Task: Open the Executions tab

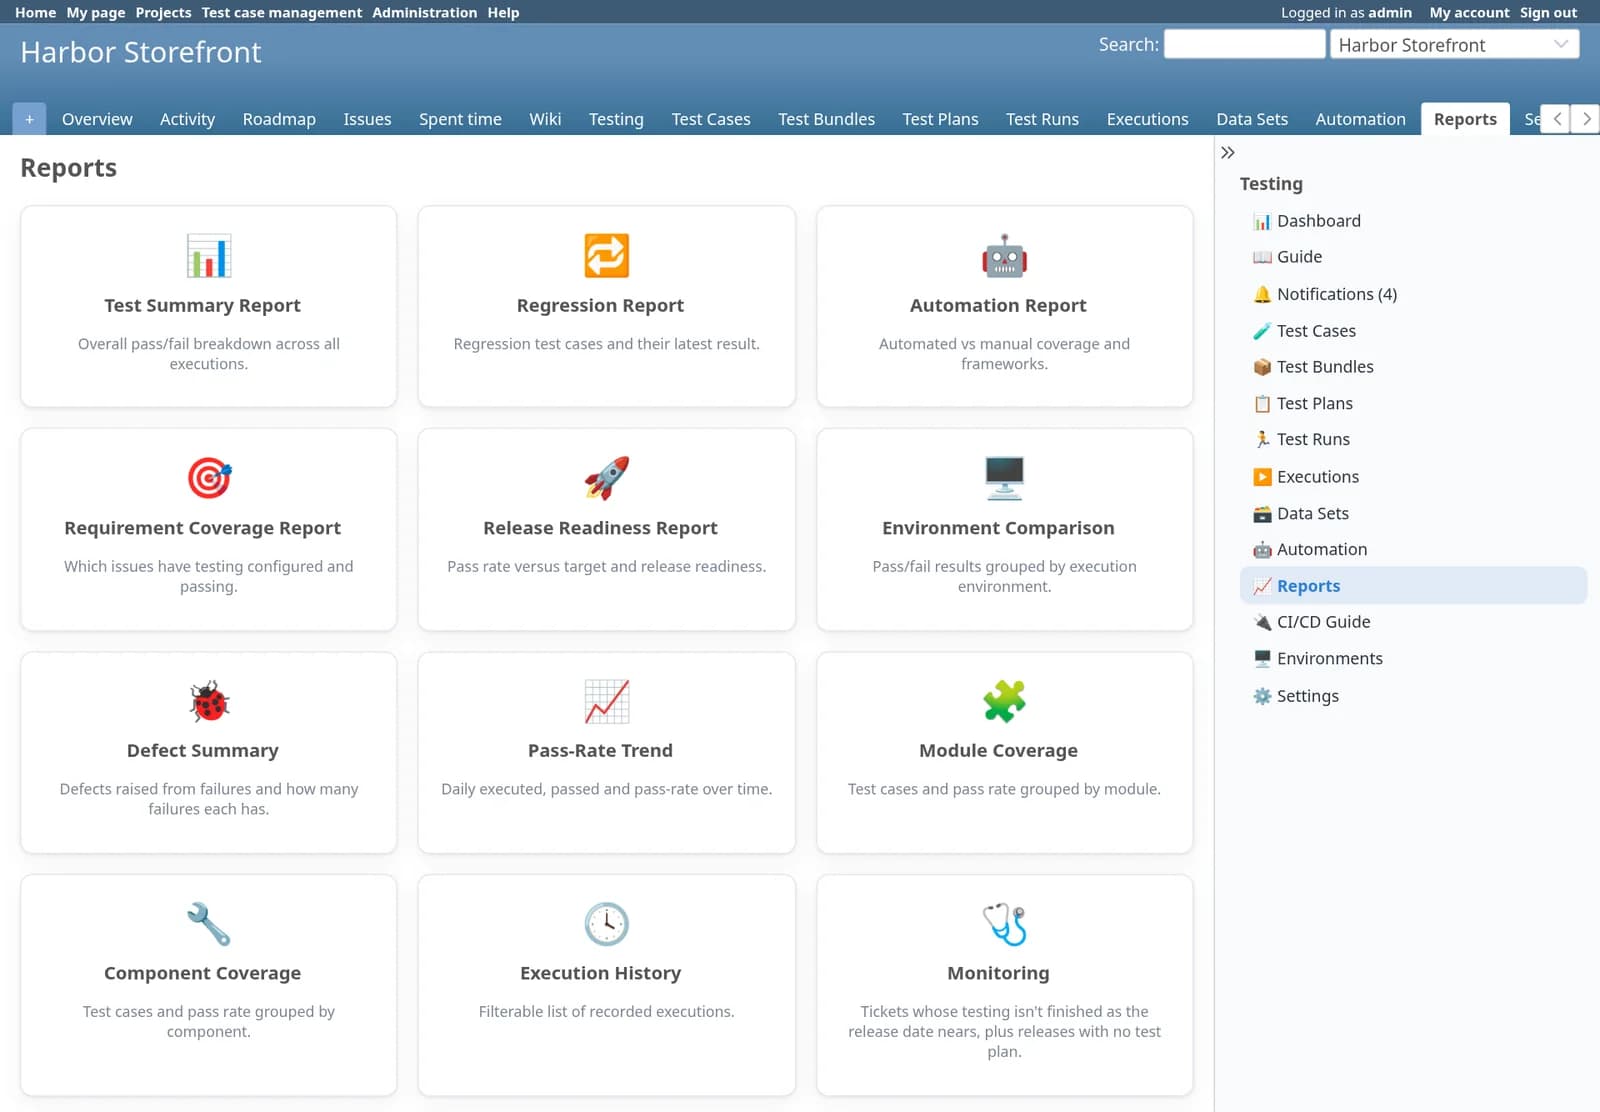Action: pos(1147,119)
